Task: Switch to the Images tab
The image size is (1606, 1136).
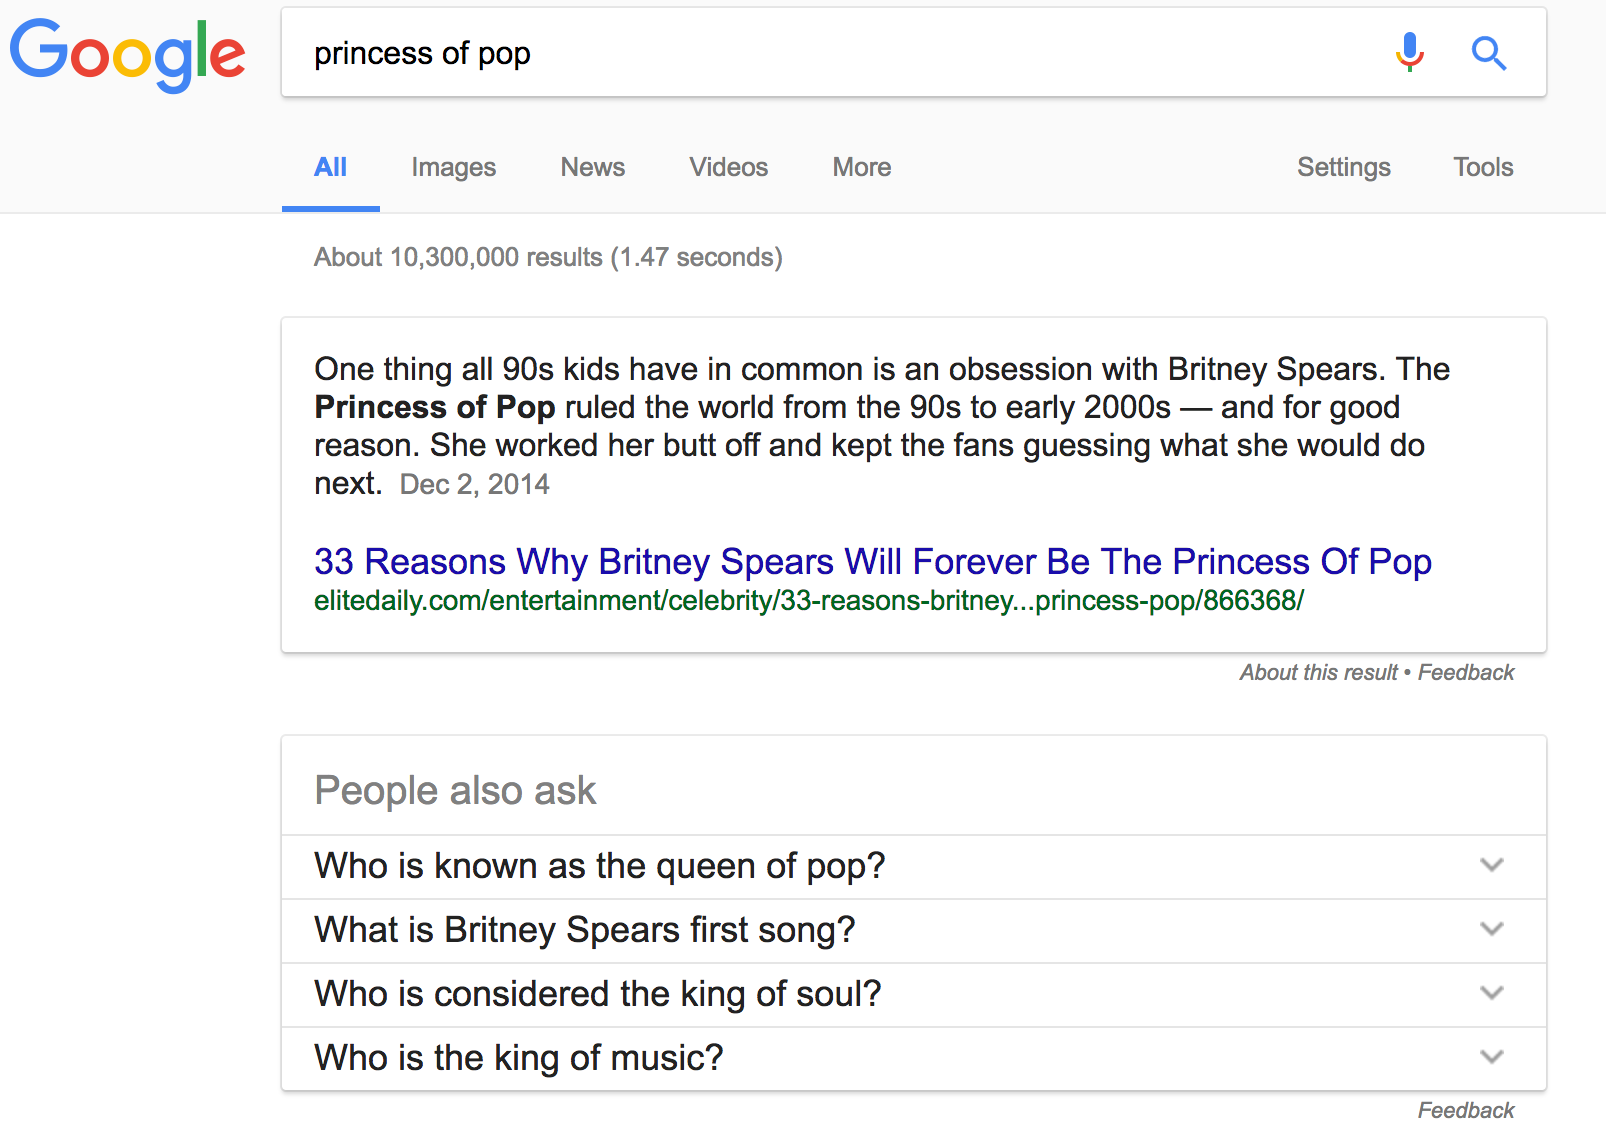Action: click(x=453, y=168)
